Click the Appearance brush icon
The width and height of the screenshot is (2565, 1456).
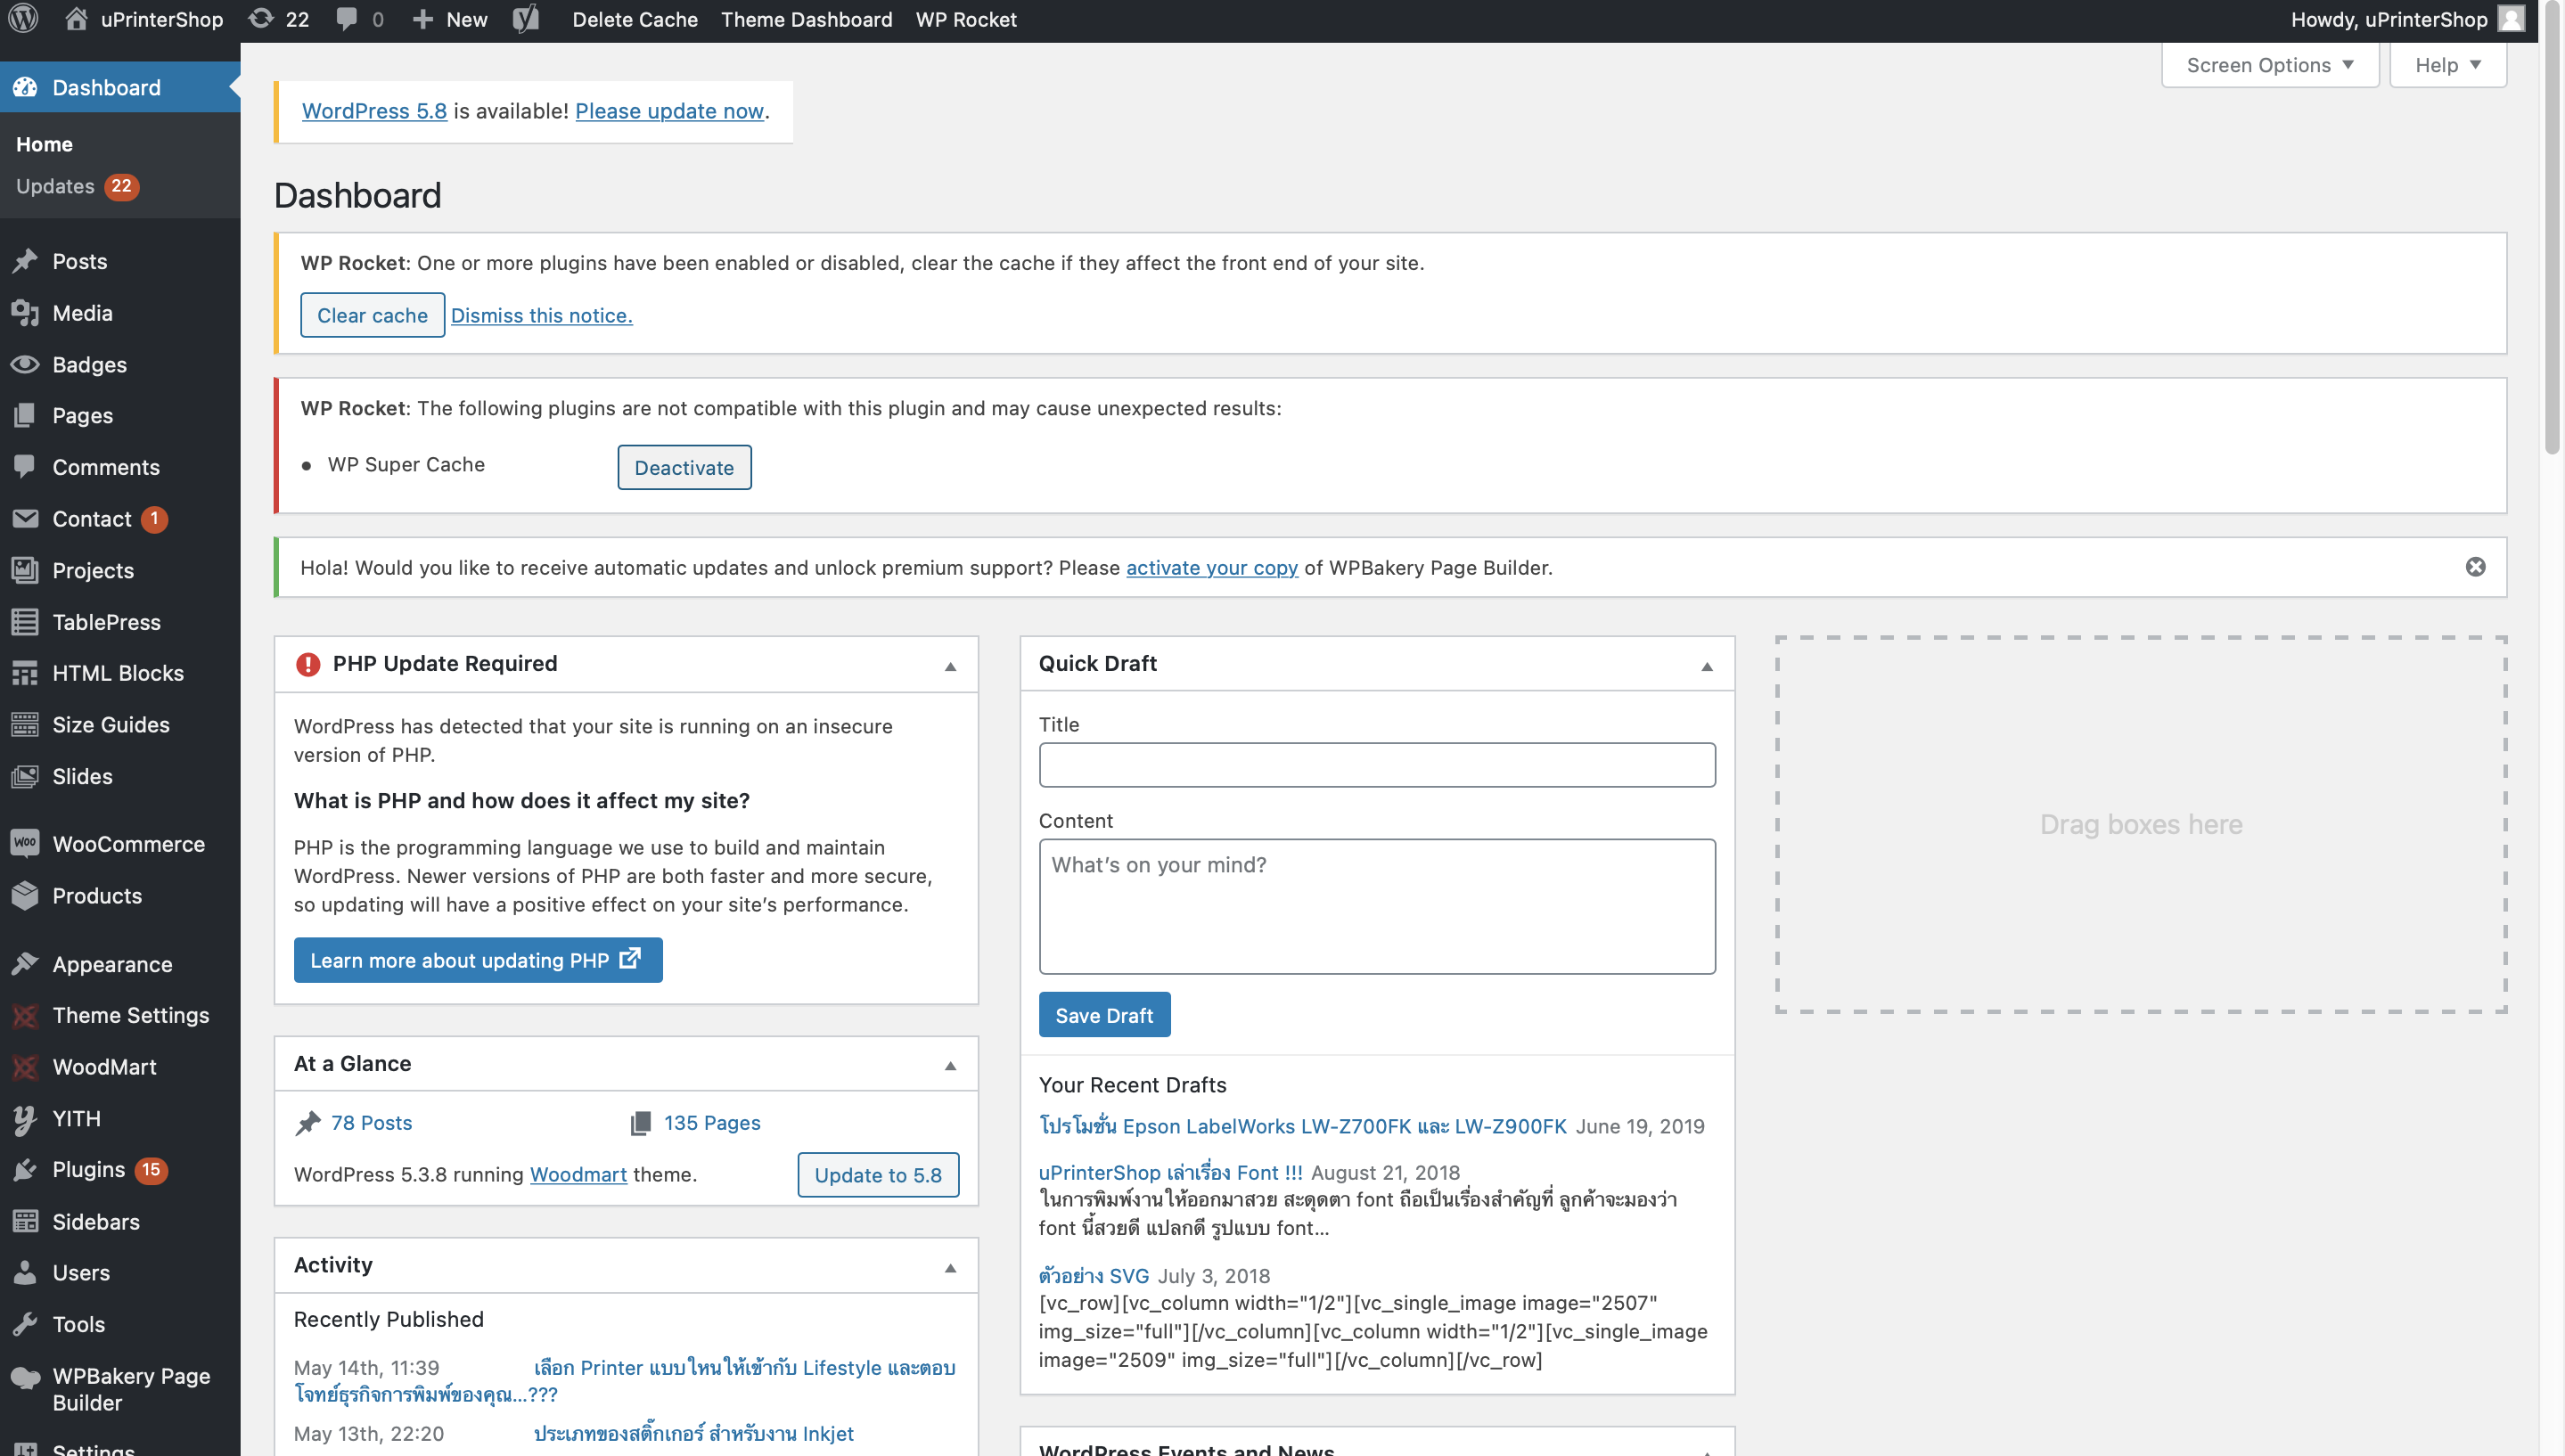tap(25, 964)
